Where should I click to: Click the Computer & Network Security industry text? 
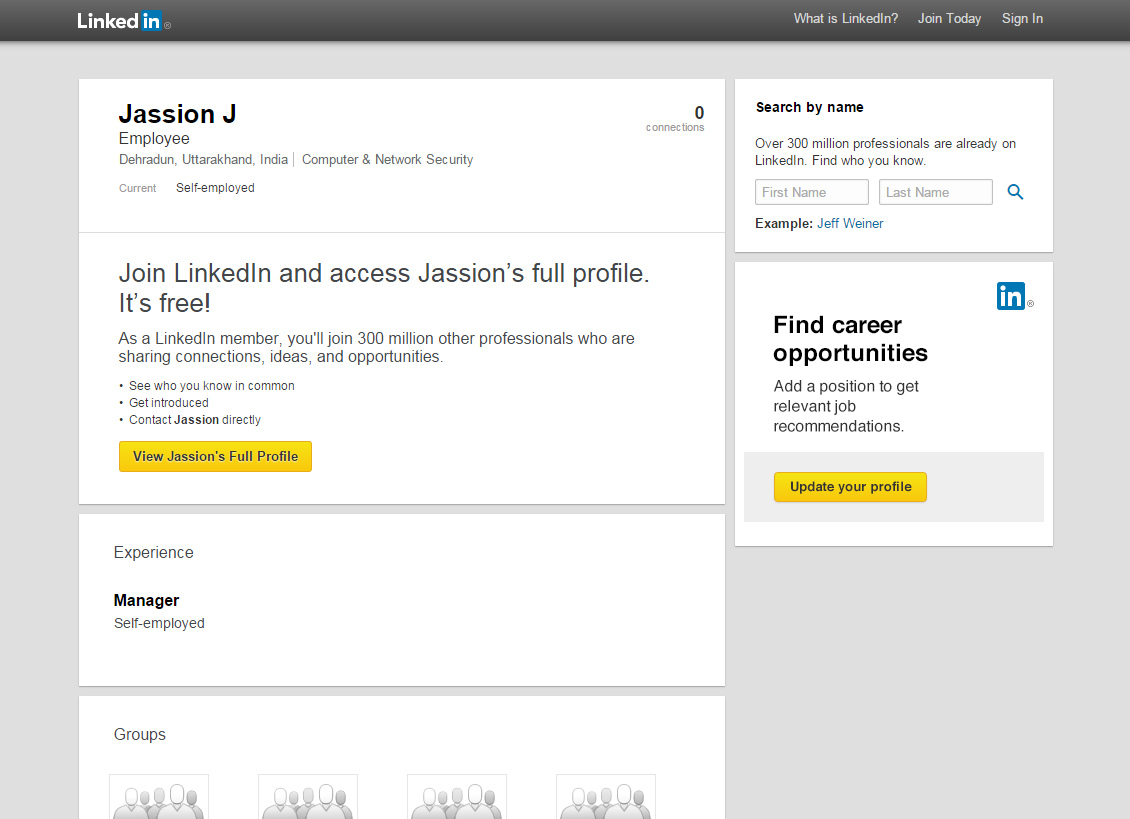388,159
